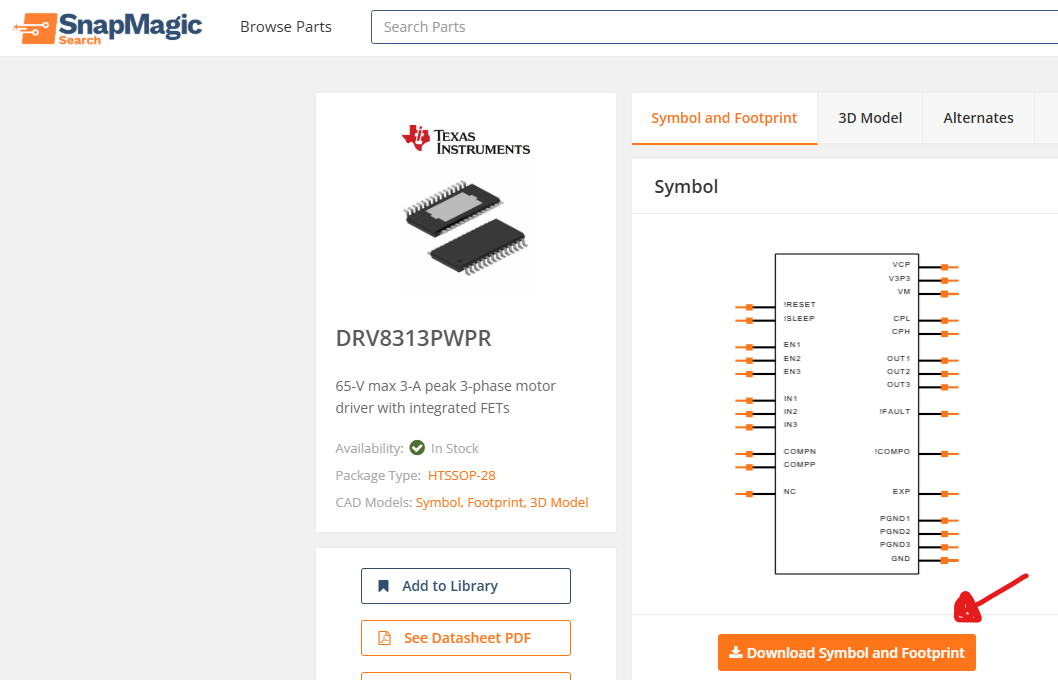Click the 65-V max 3-A motor driver description
The height and width of the screenshot is (680, 1058).
(445, 397)
